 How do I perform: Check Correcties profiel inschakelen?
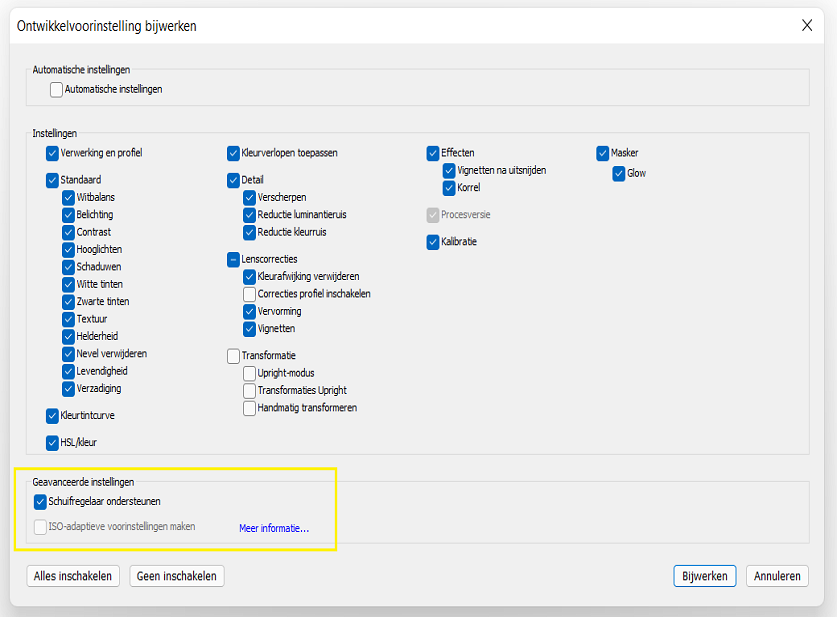click(x=250, y=294)
